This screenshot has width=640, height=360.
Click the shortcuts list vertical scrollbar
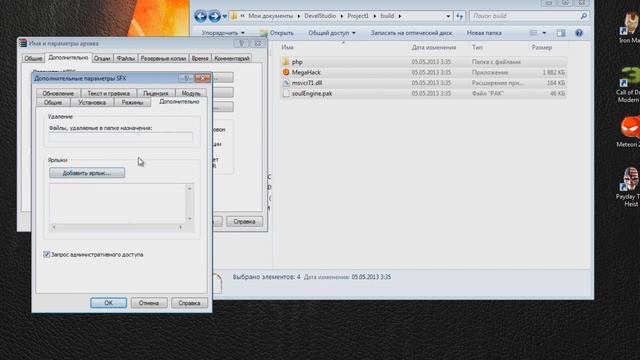(189, 204)
